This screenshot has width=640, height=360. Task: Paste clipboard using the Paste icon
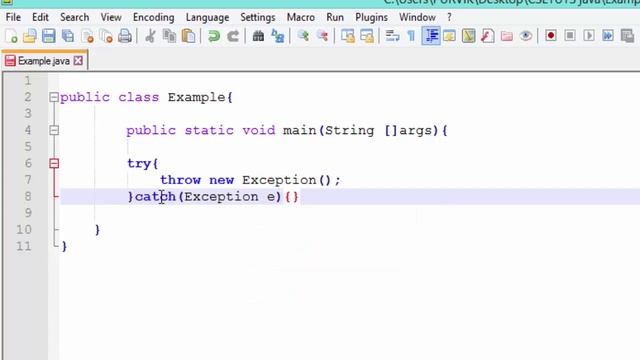click(x=188, y=36)
